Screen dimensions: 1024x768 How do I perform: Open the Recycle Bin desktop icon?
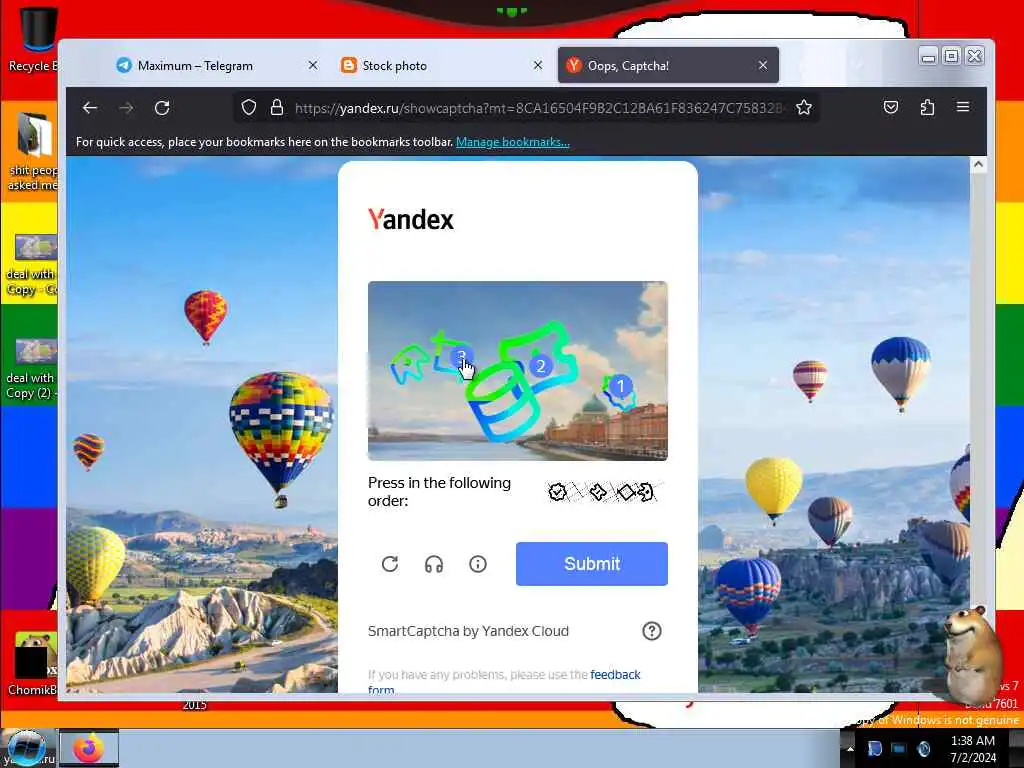[x=36, y=39]
